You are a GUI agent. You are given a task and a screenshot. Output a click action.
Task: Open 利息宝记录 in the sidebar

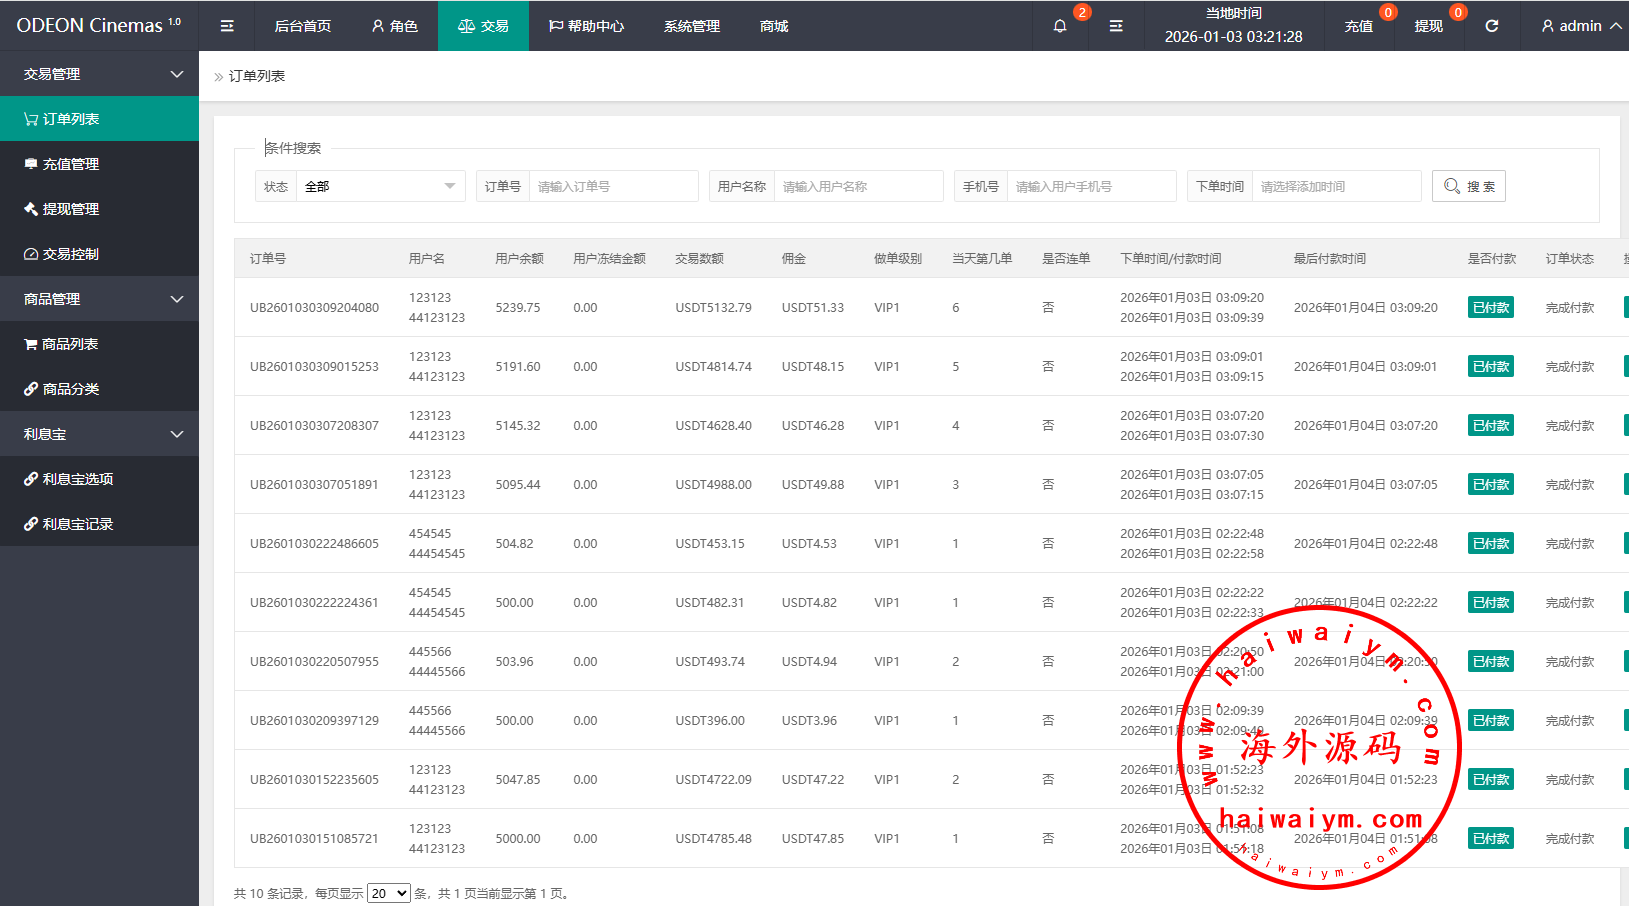click(x=77, y=524)
